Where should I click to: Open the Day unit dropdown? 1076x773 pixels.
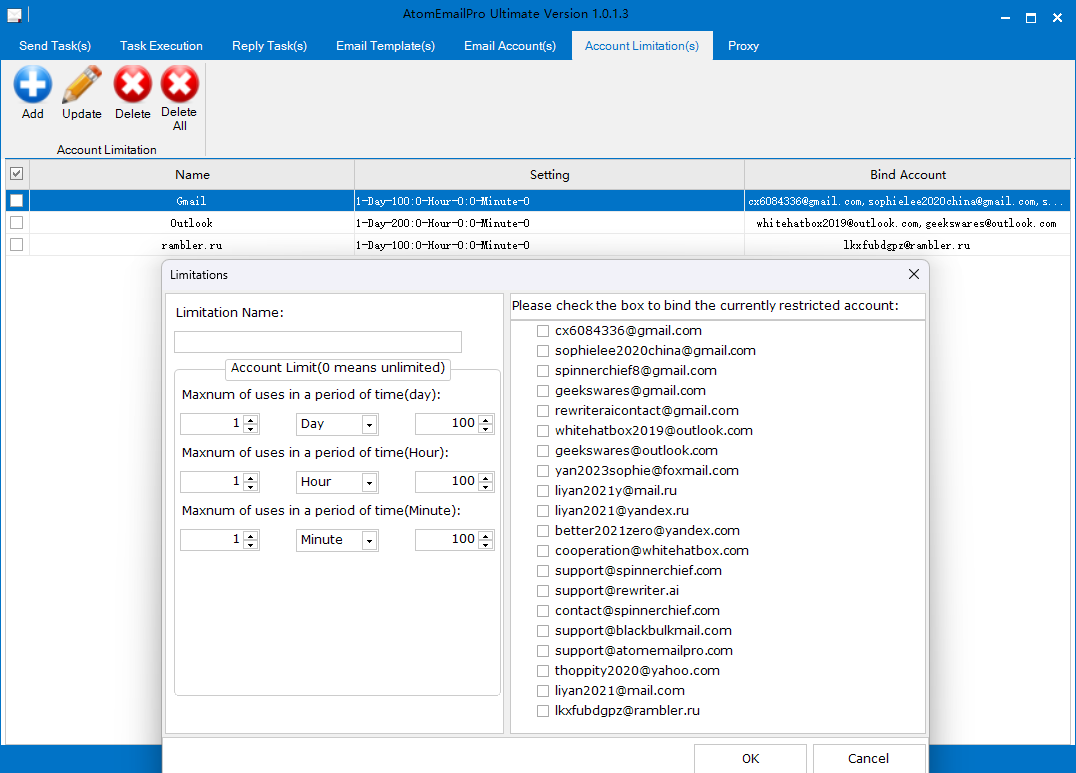click(369, 424)
